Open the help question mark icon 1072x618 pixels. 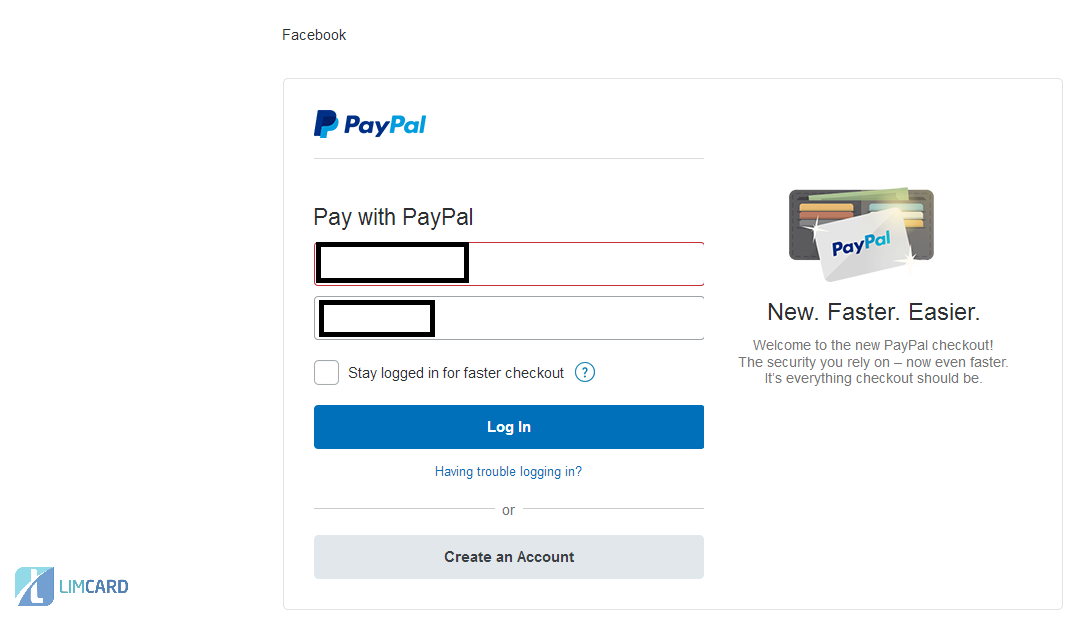click(x=586, y=373)
